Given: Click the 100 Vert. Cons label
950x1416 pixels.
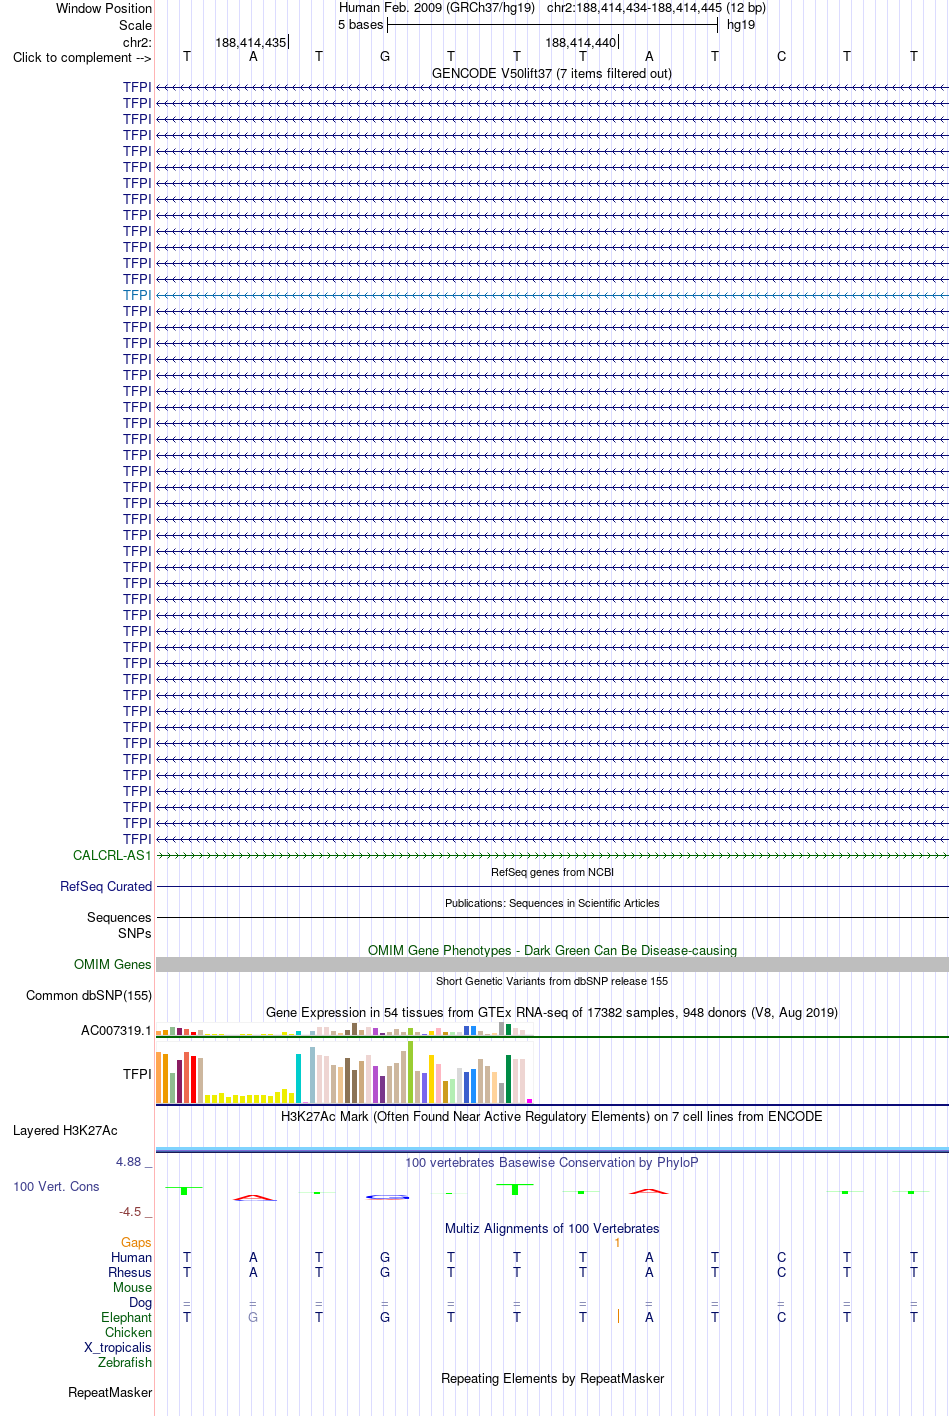Looking at the screenshot, I should click(x=56, y=1186).
